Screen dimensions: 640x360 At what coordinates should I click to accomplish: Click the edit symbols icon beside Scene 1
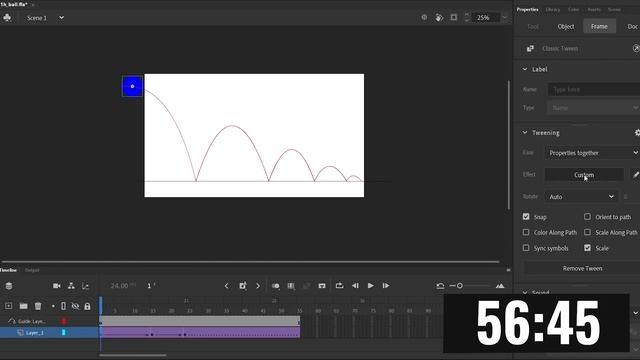(x=7, y=18)
